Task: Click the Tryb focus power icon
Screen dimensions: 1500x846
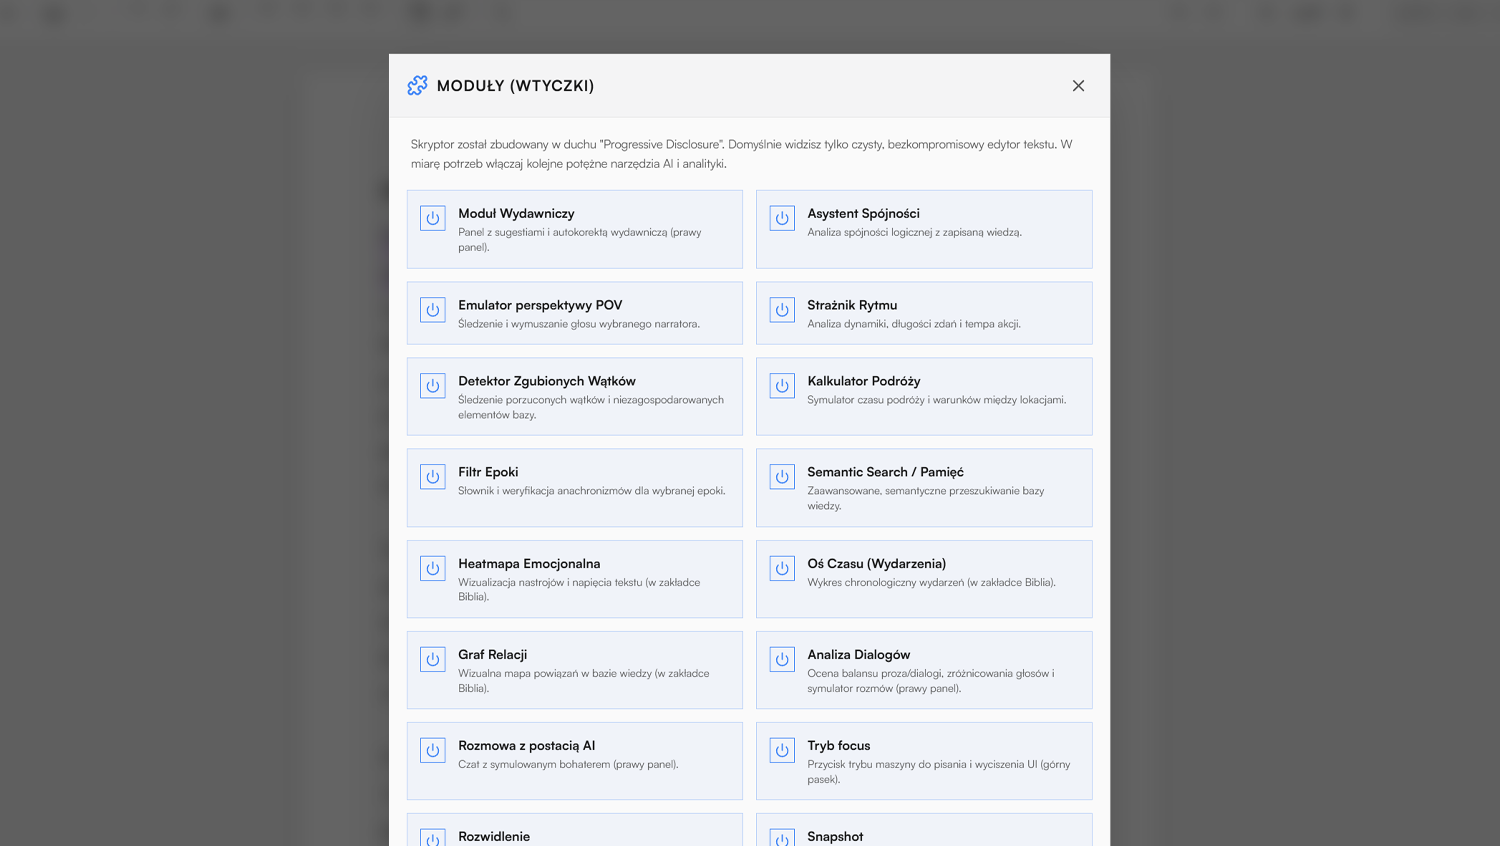Action: (782, 750)
